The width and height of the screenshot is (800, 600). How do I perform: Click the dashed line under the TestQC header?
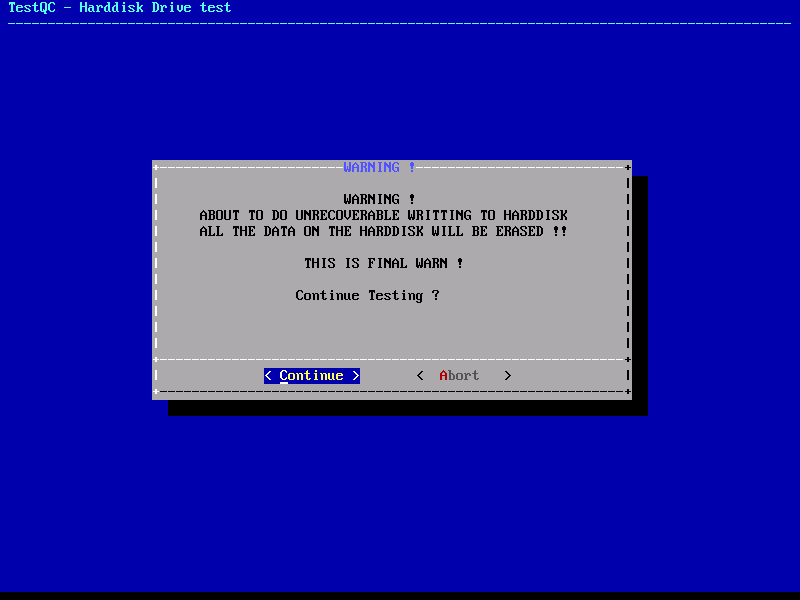400,22
